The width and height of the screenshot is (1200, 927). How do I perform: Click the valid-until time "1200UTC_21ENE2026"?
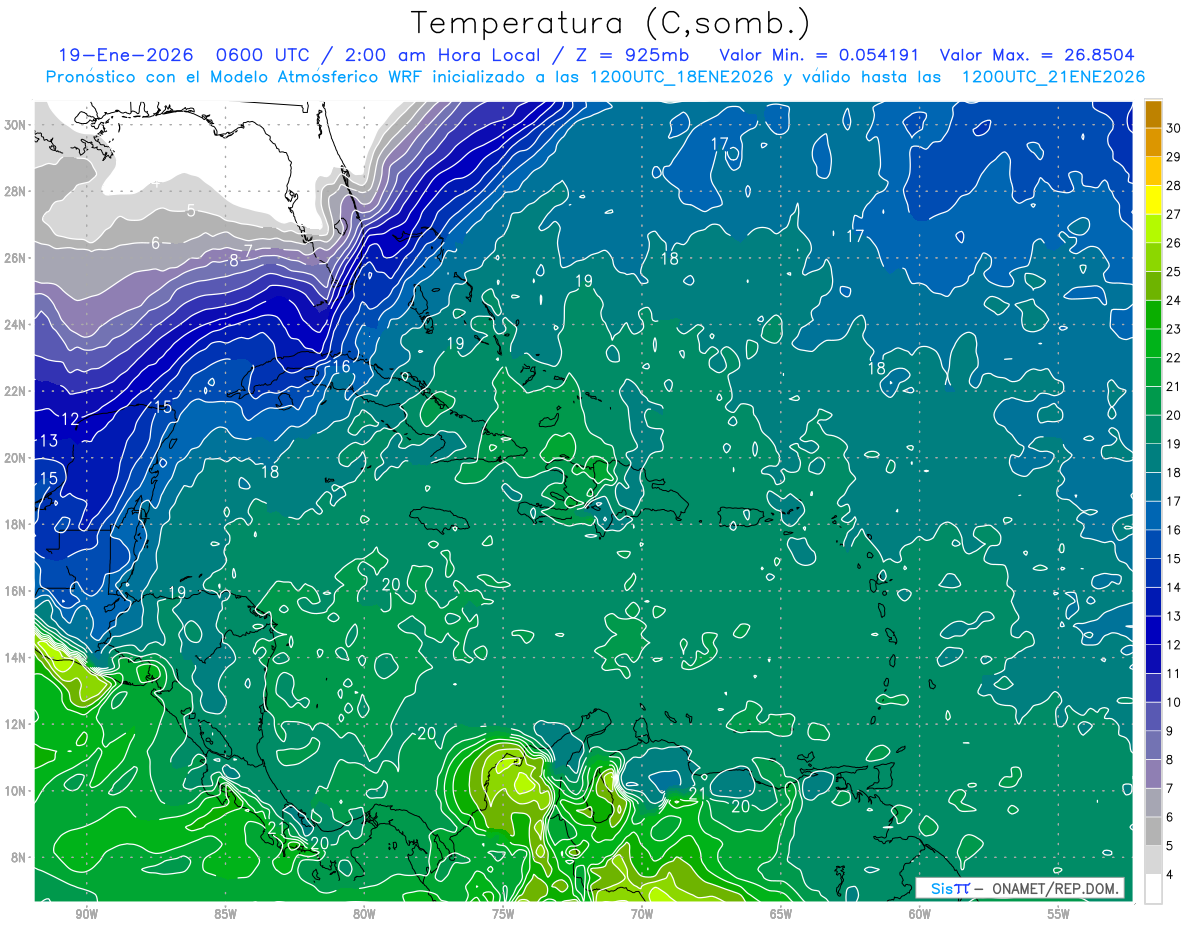pyautogui.click(x=1052, y=77)
